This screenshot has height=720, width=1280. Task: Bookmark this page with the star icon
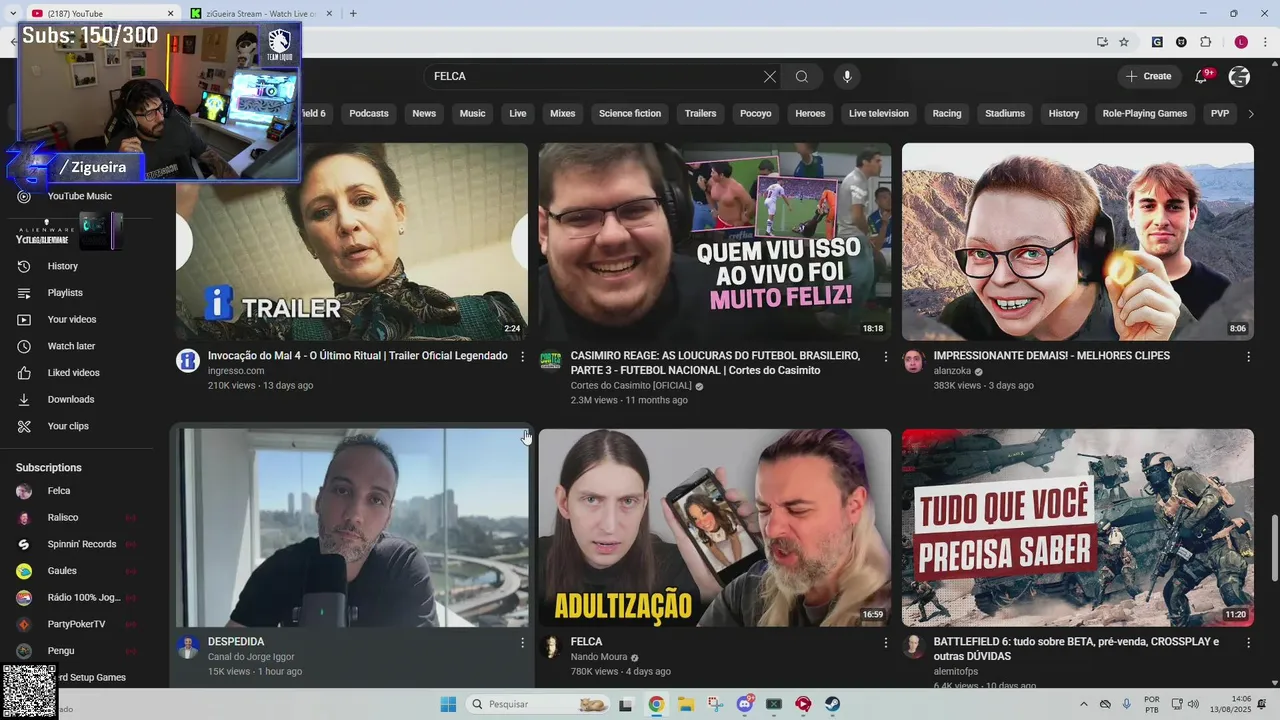(x=1124, y=42)
